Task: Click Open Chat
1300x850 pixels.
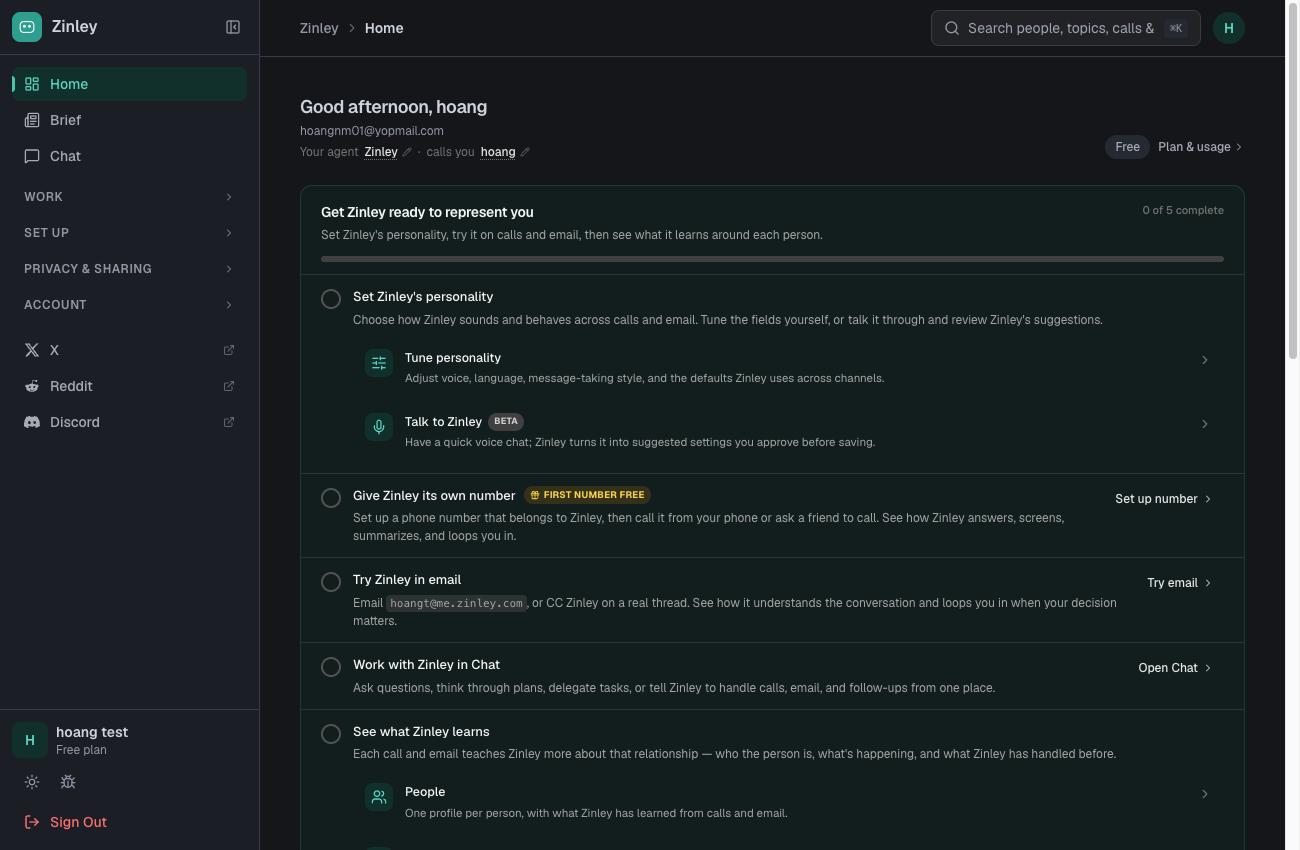Action: coord(1175,667)
